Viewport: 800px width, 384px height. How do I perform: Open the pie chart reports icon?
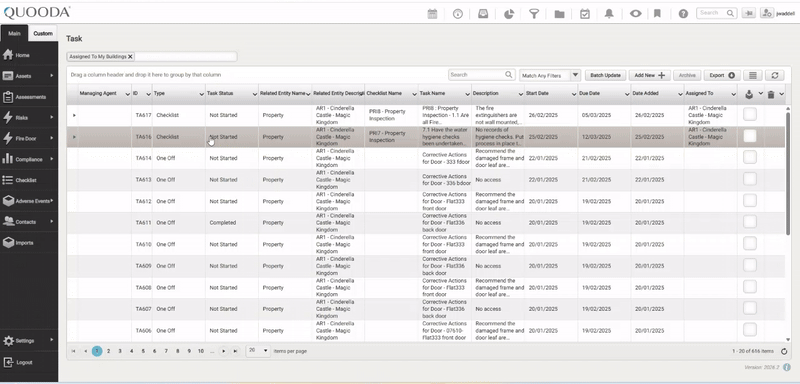click(x=509, y=14)
